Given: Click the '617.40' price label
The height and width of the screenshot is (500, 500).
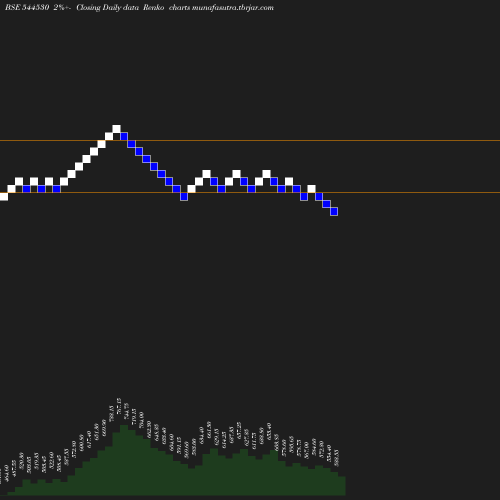Looking at the screenshot, I should pyautogui.click(x=89, y=439).
